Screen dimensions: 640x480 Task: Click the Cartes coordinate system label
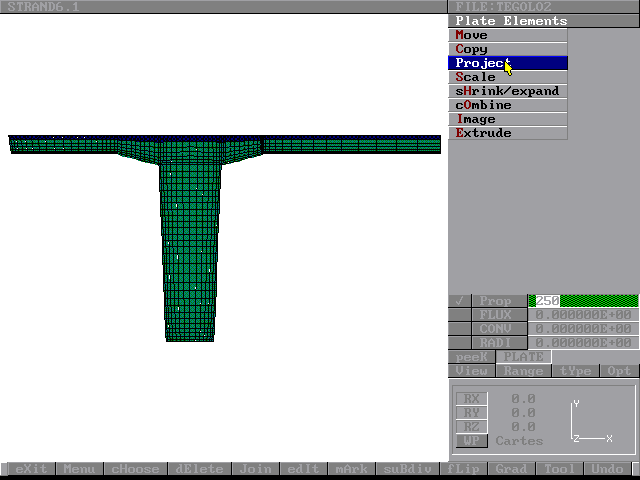coord(519,441)
